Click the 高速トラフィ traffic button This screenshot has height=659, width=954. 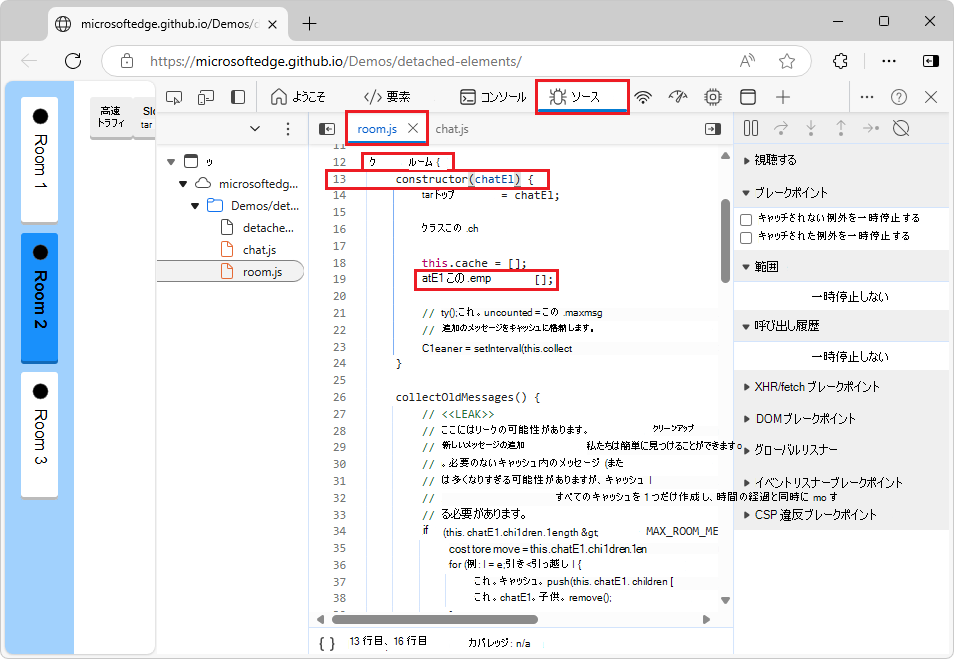111,117
